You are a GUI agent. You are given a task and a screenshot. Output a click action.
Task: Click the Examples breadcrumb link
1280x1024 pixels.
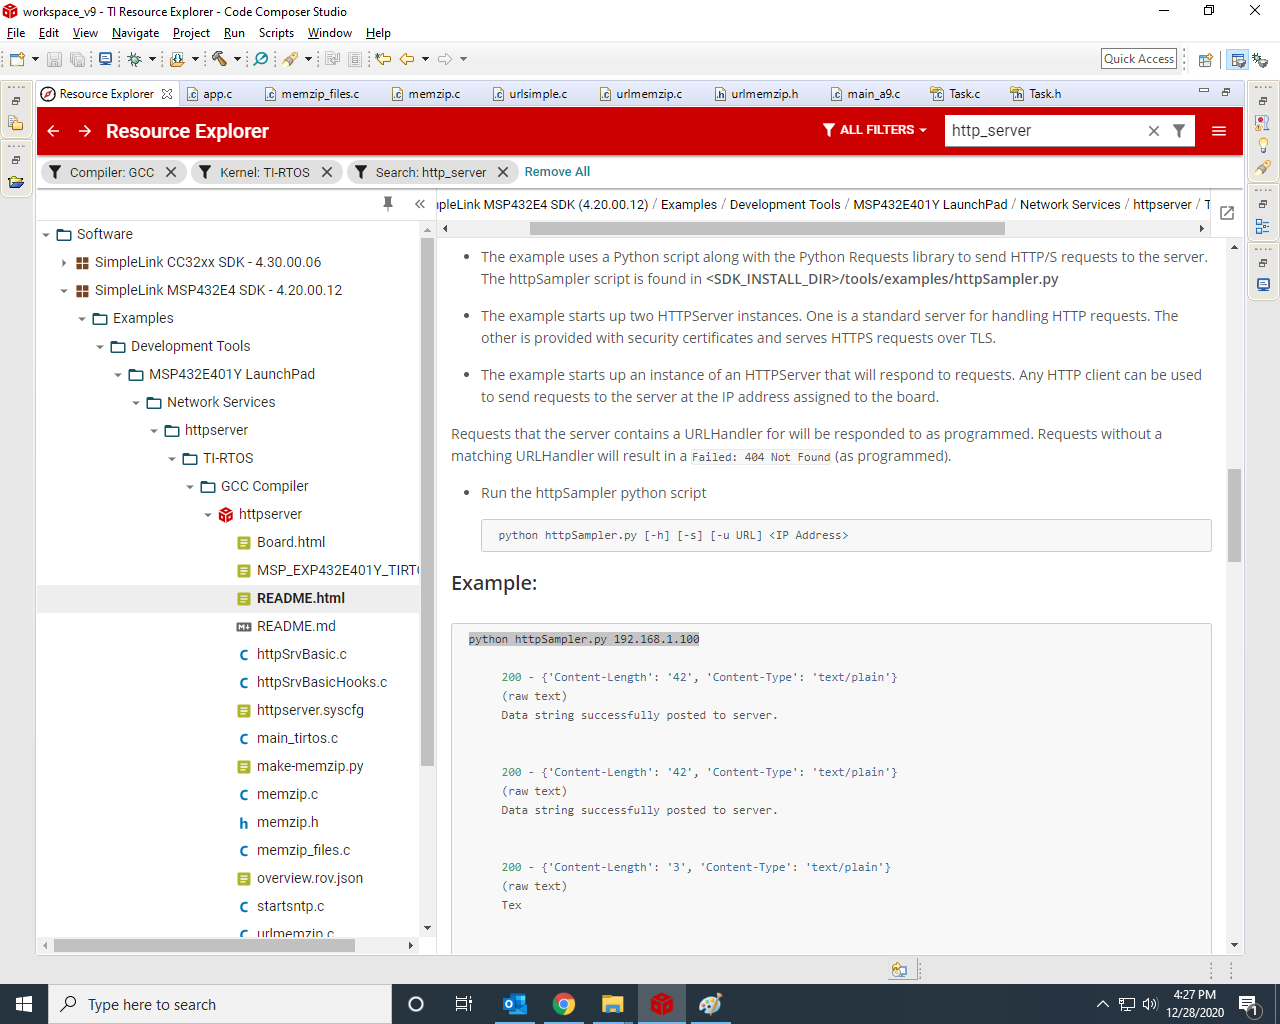689,204
